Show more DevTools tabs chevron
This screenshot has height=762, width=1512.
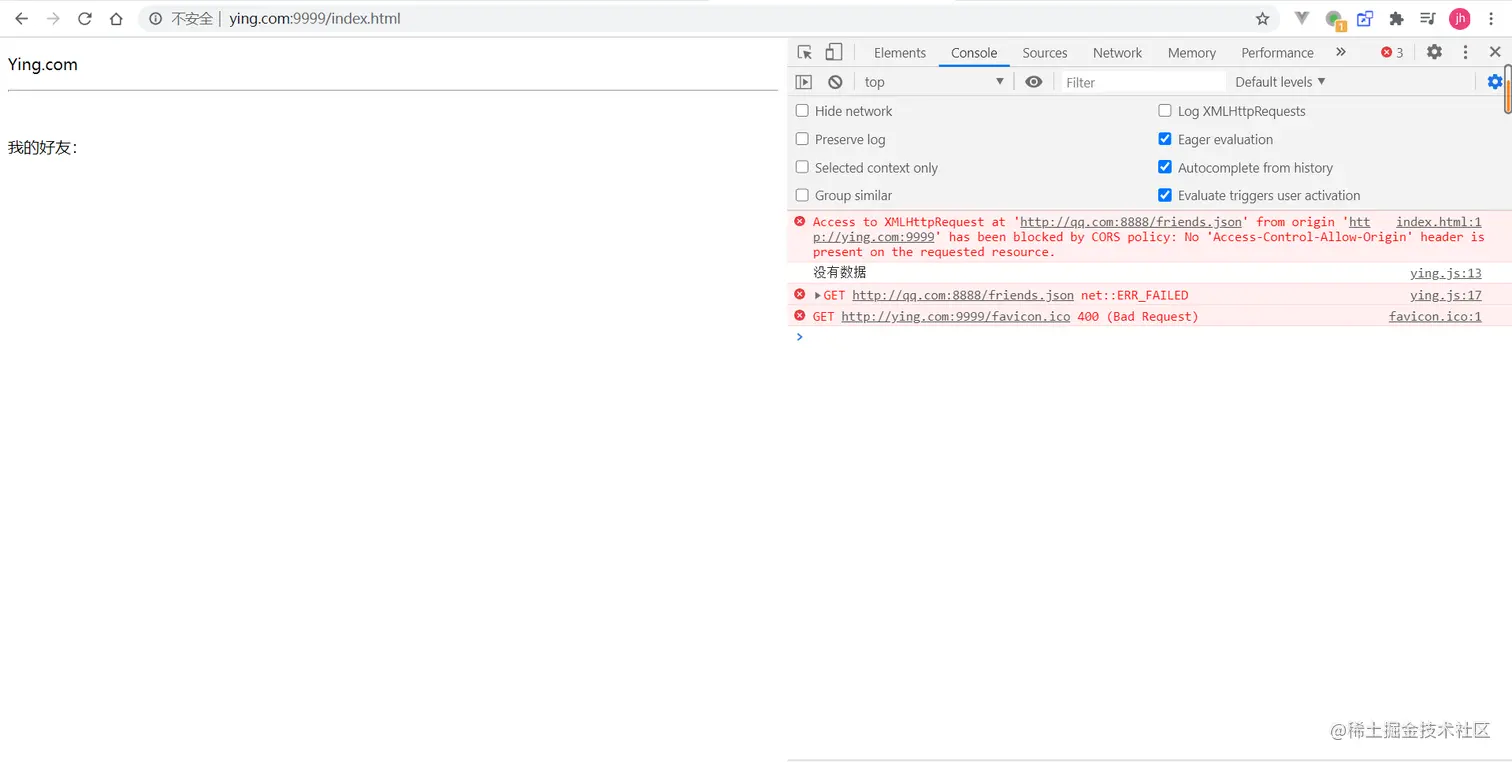tap(1341, 52)
